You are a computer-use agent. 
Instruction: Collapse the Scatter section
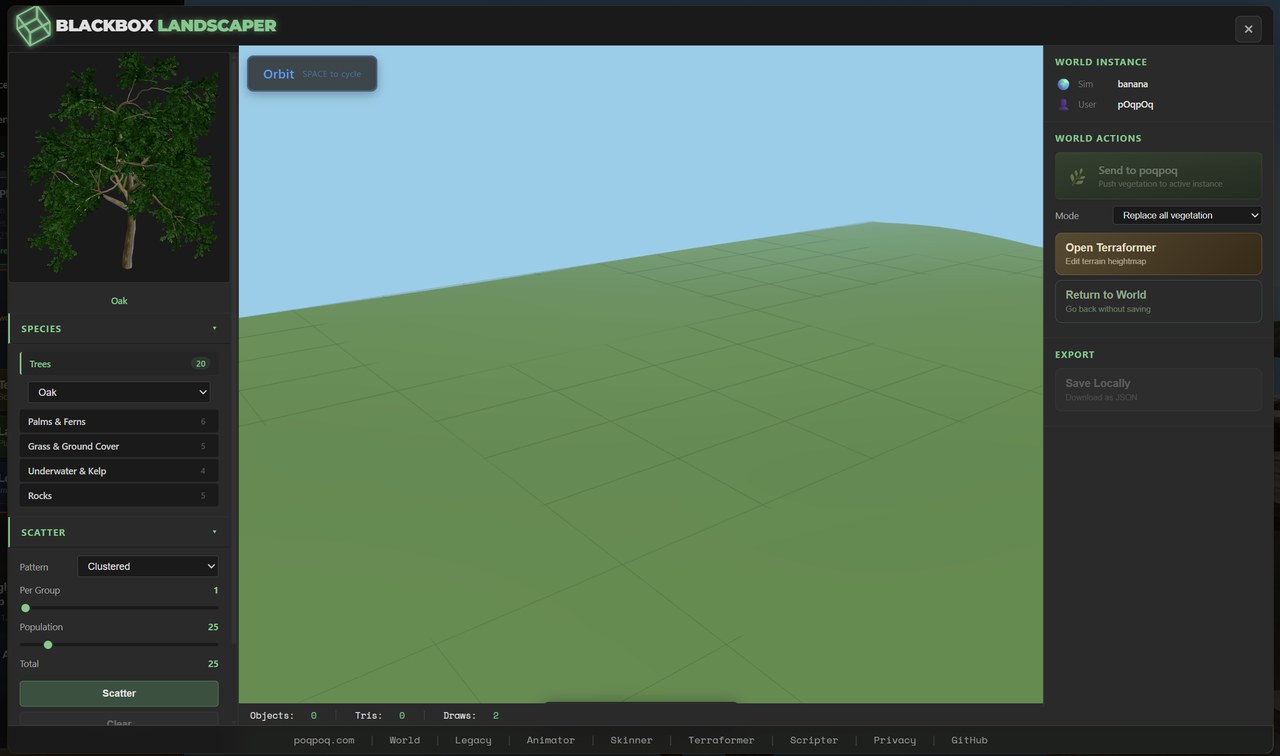pos(119,532)
